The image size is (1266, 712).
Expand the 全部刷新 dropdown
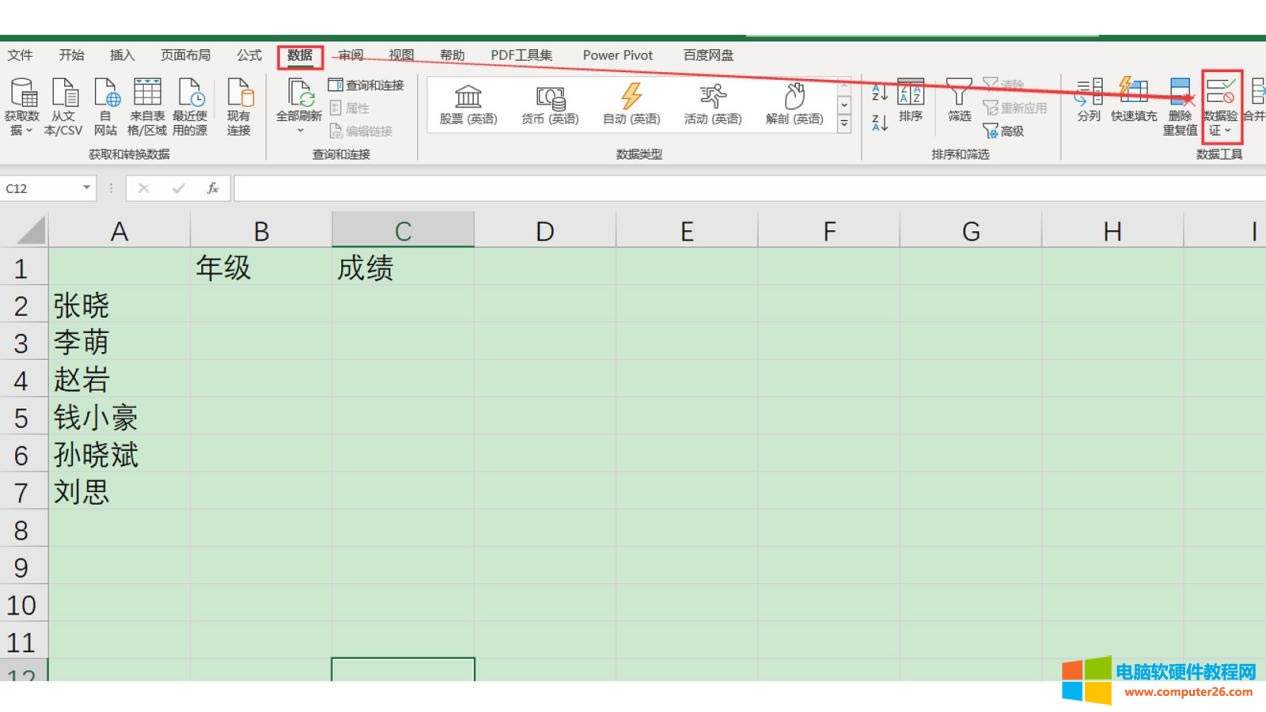pos(299,131)
